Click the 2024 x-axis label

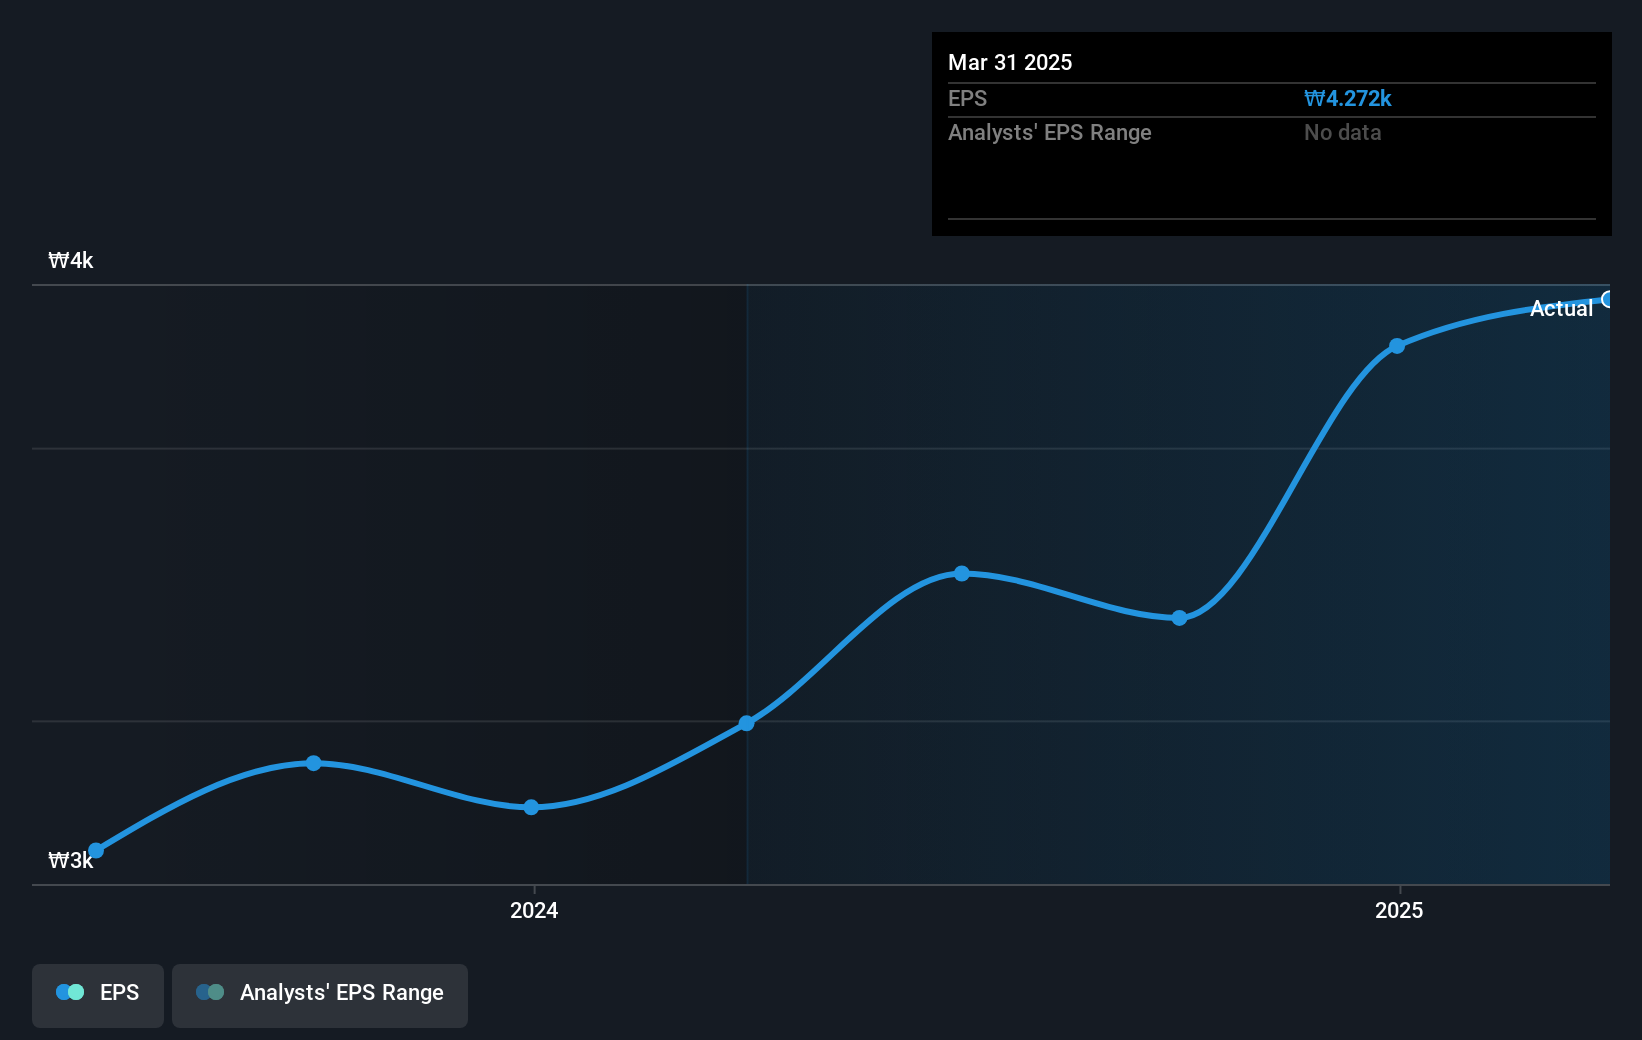tap(534, 910)
